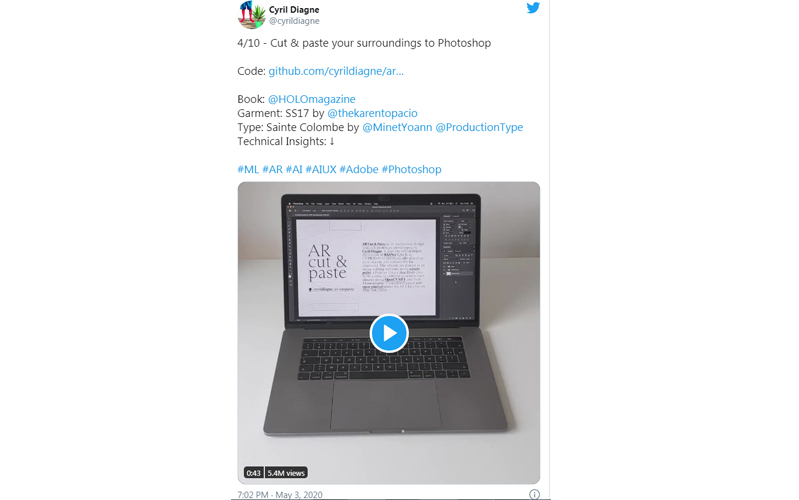Click the #AIUX hashtag
Image resolution: width=799 pixels, height=500 pixels.
tap(321, 169)
